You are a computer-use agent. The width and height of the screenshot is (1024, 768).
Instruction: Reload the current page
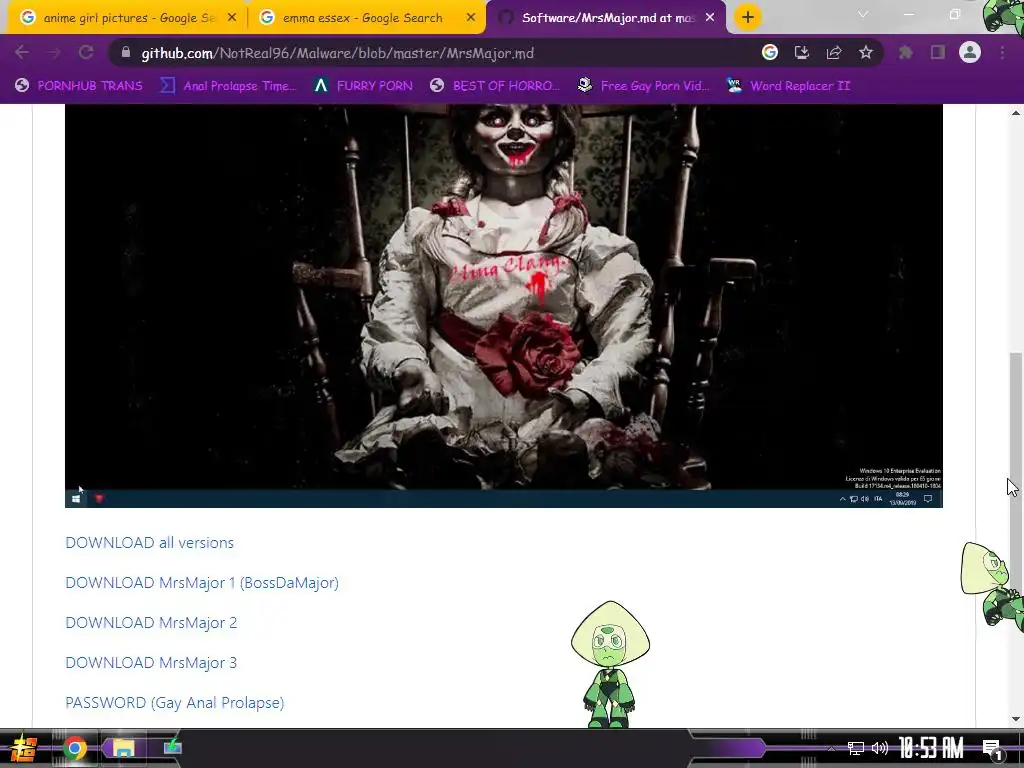click(86, 52)
